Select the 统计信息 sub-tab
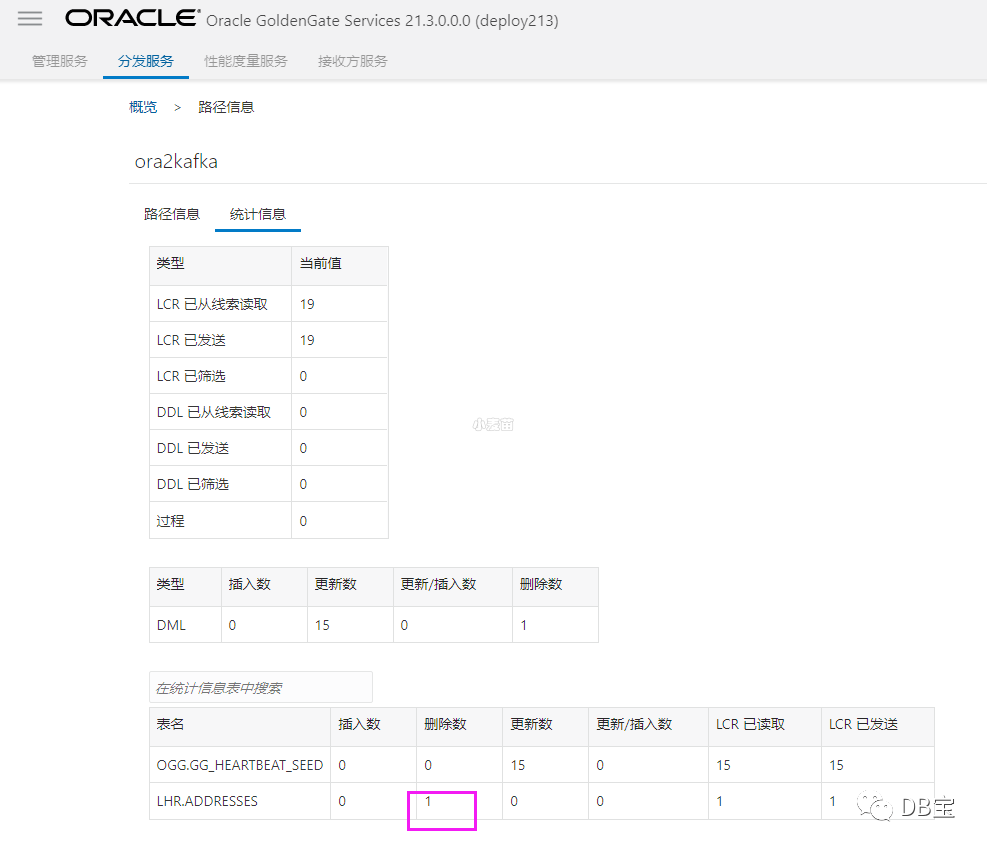Screen dimensions: 987x849 point(257,214)
